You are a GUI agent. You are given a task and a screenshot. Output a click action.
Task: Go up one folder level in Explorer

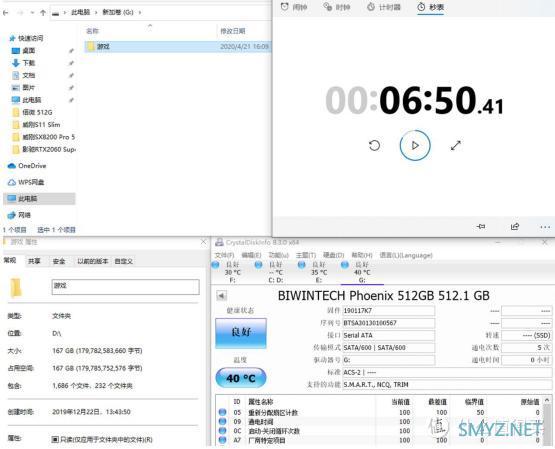coord(43,13)
